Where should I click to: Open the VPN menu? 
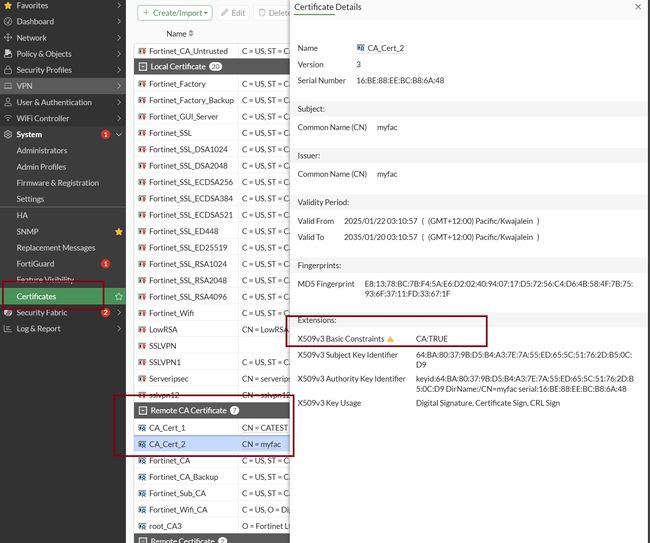point(62,86)
